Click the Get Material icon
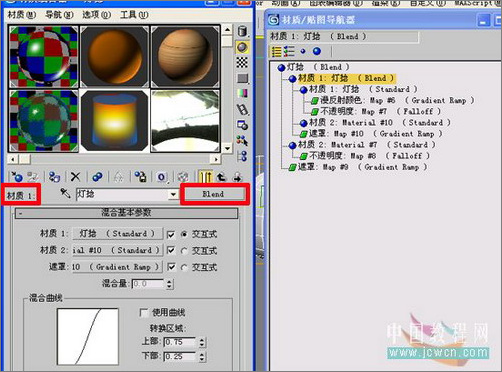Image resolution: width=502 pixels, height=372 pixels. coord(16,177)
